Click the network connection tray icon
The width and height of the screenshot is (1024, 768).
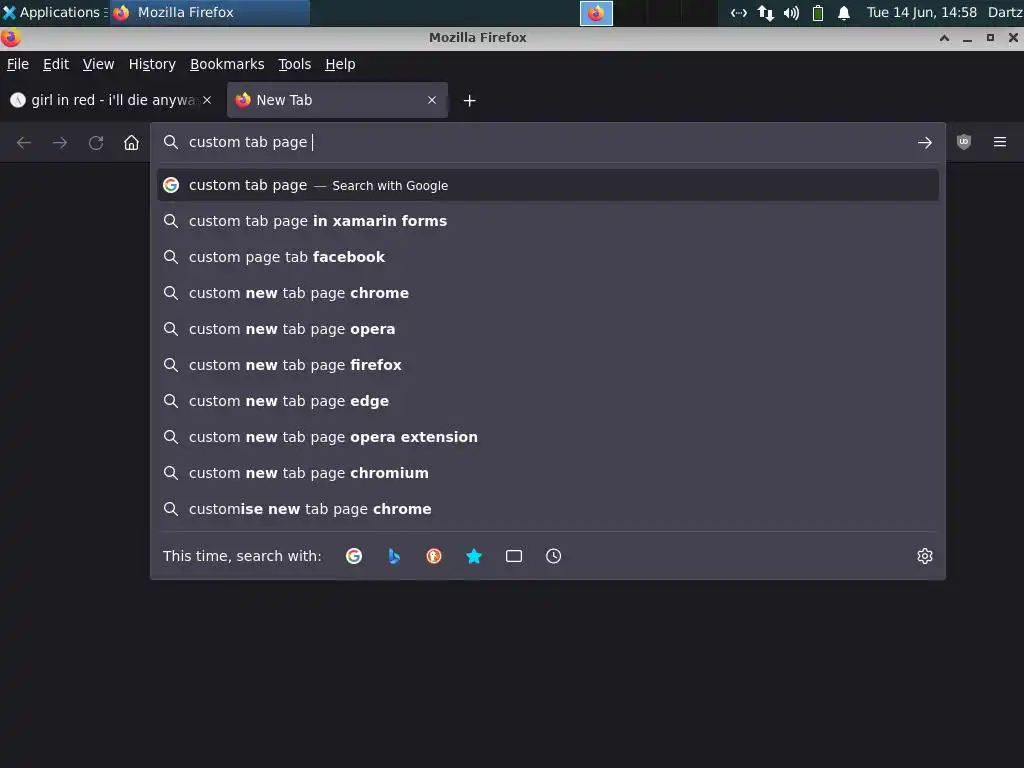[739, 12]
